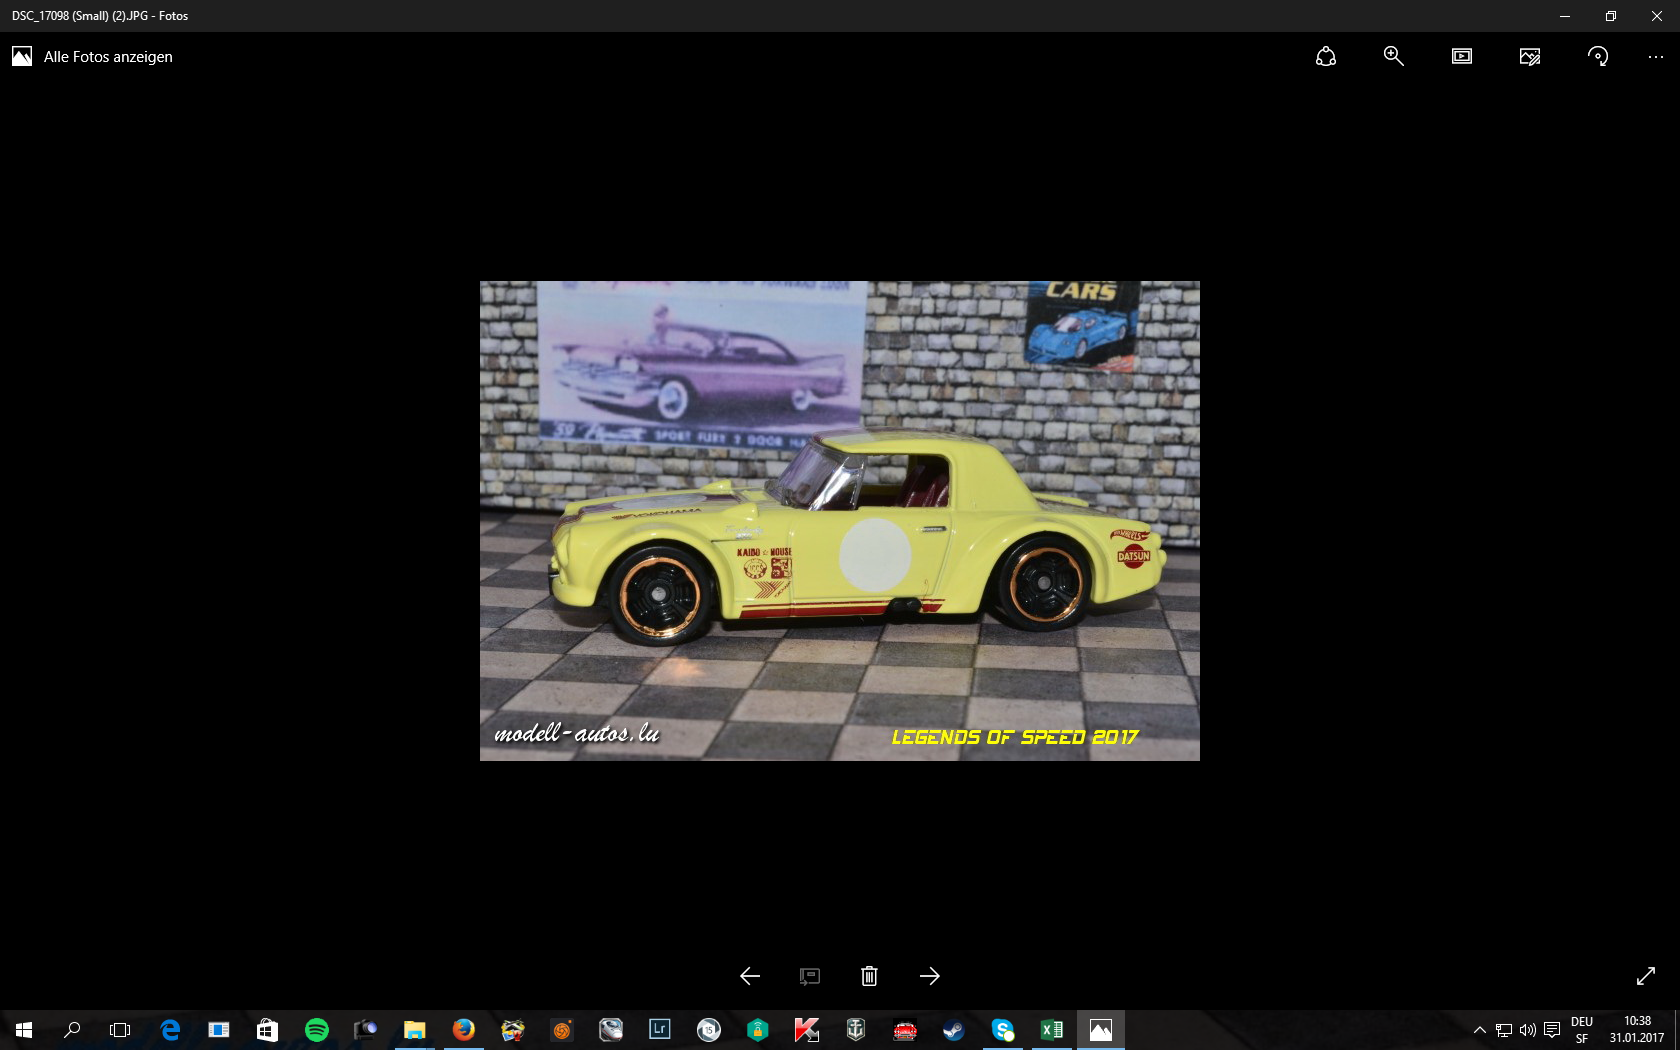Viewport: 1680px width, 1050px height.
Task: Open the zoom magnifier control
Action: [1393, 56]
